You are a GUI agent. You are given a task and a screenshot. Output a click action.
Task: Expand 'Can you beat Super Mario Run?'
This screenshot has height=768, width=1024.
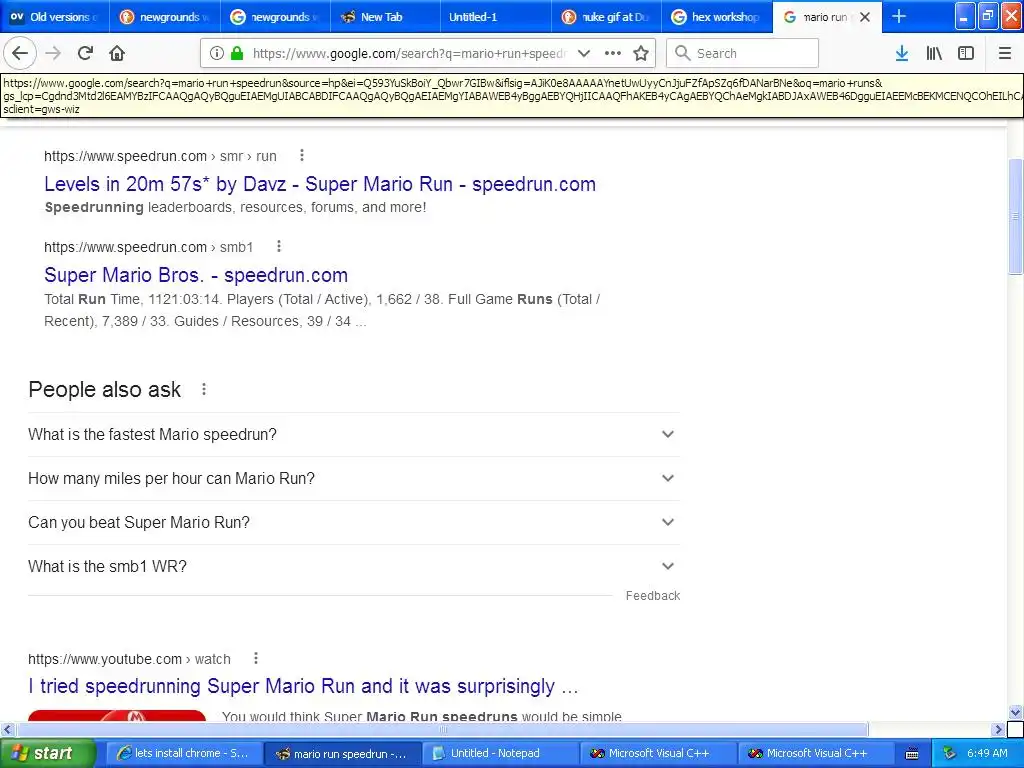[x=354, y=522]
